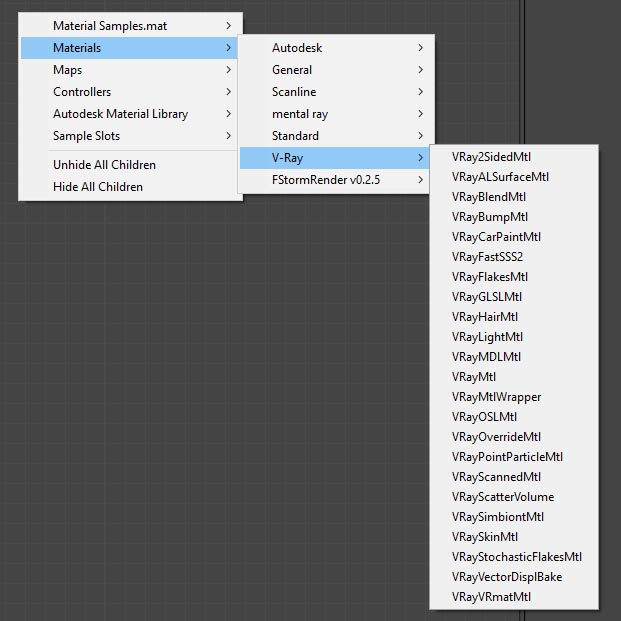Expand the Standard materials category
The width and height of the screenshot is (621, 621).
(x=335, y=136)
